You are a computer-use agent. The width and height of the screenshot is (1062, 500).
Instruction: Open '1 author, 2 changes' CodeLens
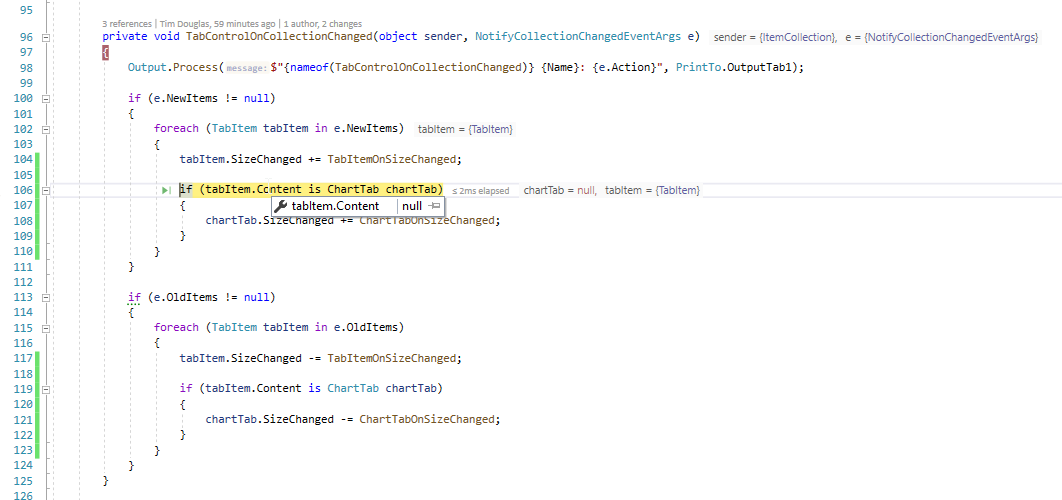click(322, 24)
